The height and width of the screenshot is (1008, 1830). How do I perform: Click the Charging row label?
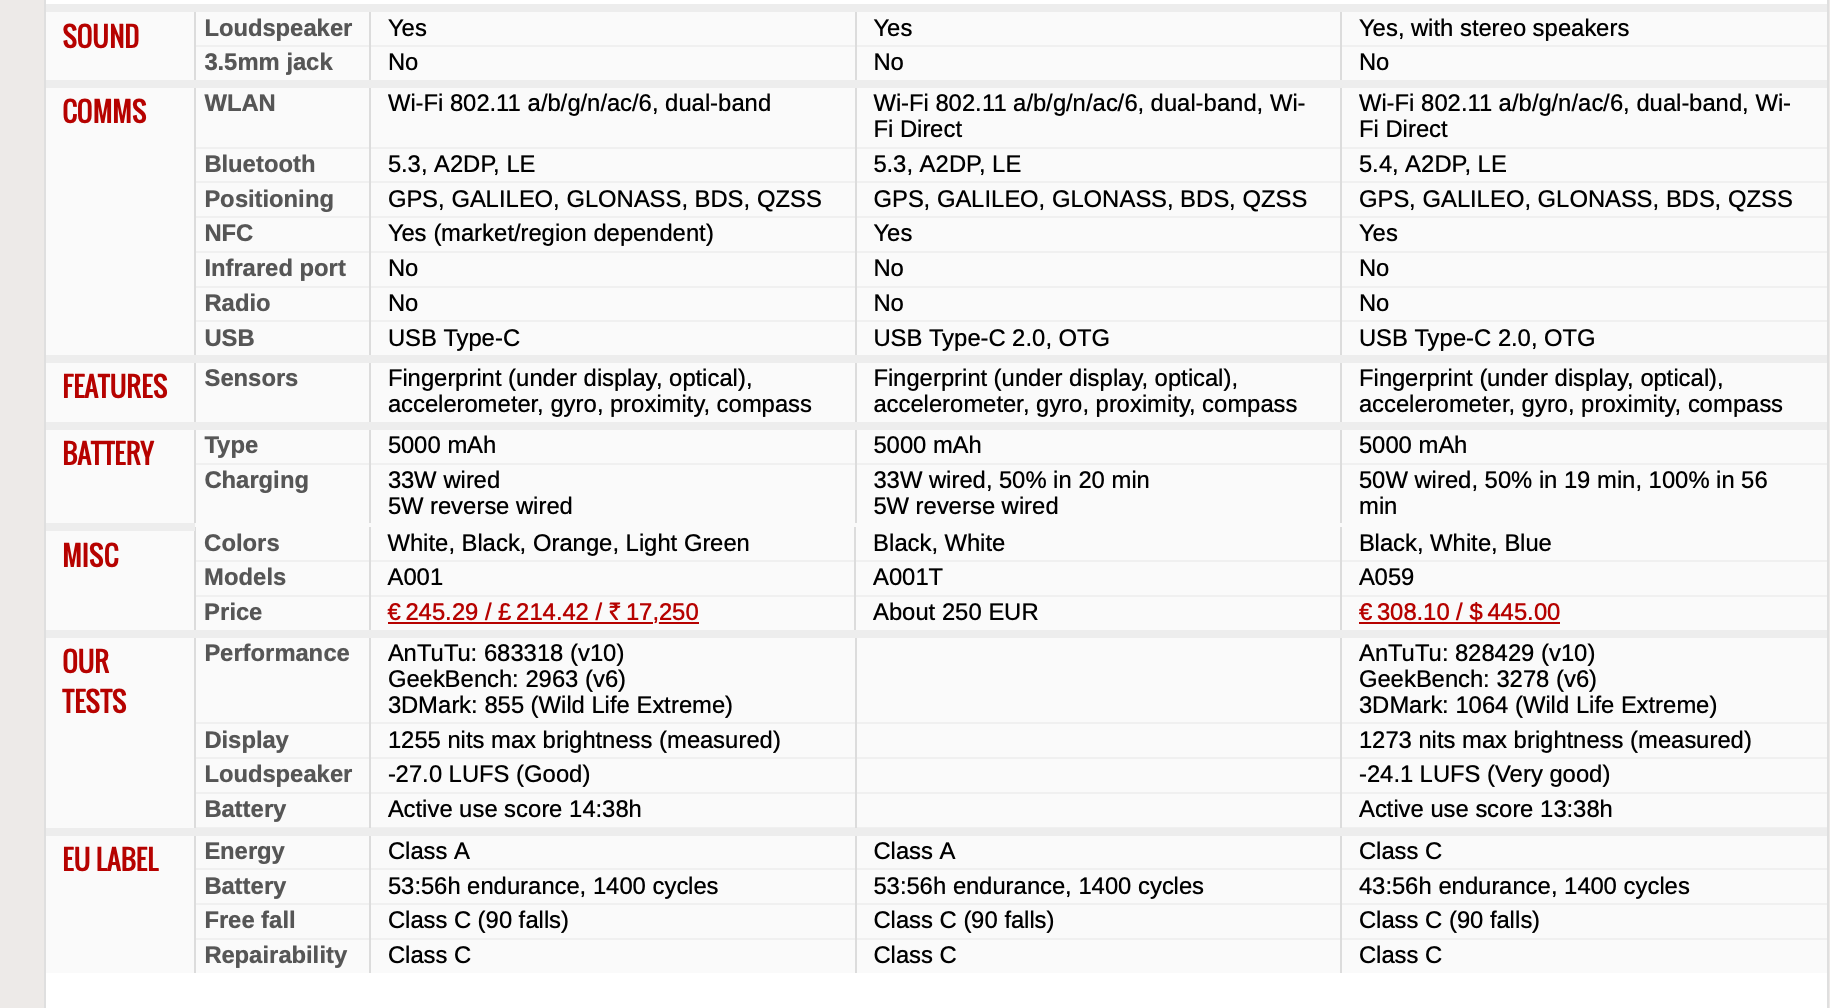tap(256, 480)
